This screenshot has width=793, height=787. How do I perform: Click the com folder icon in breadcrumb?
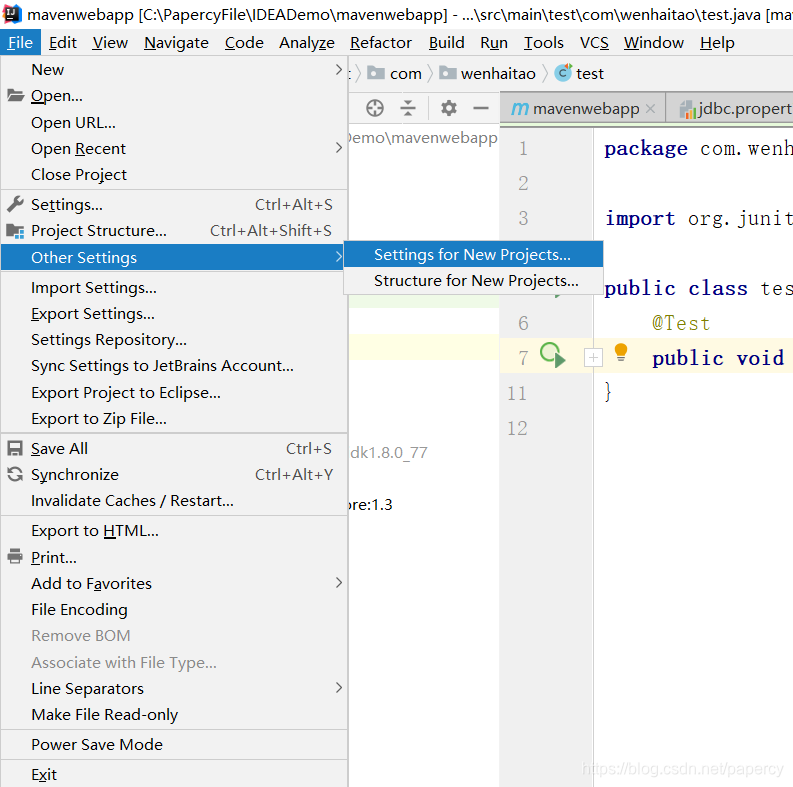376,73
